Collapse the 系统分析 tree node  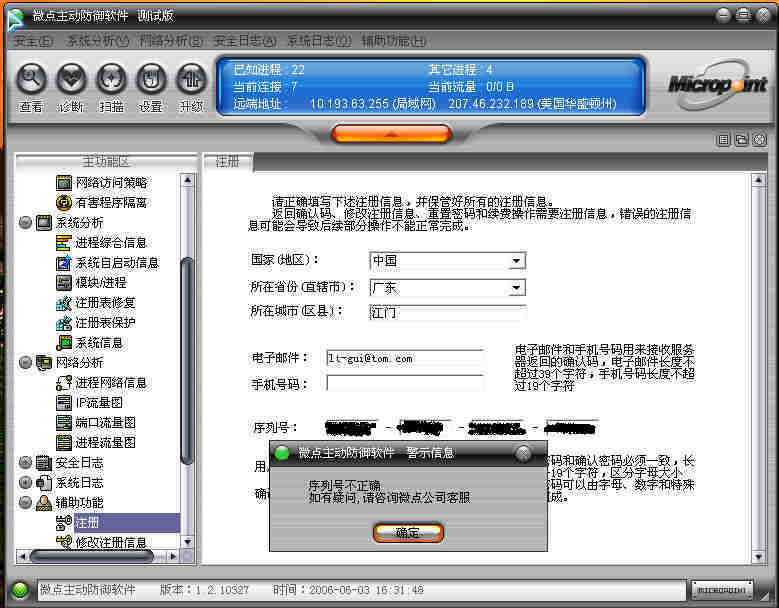click(25, 223)
